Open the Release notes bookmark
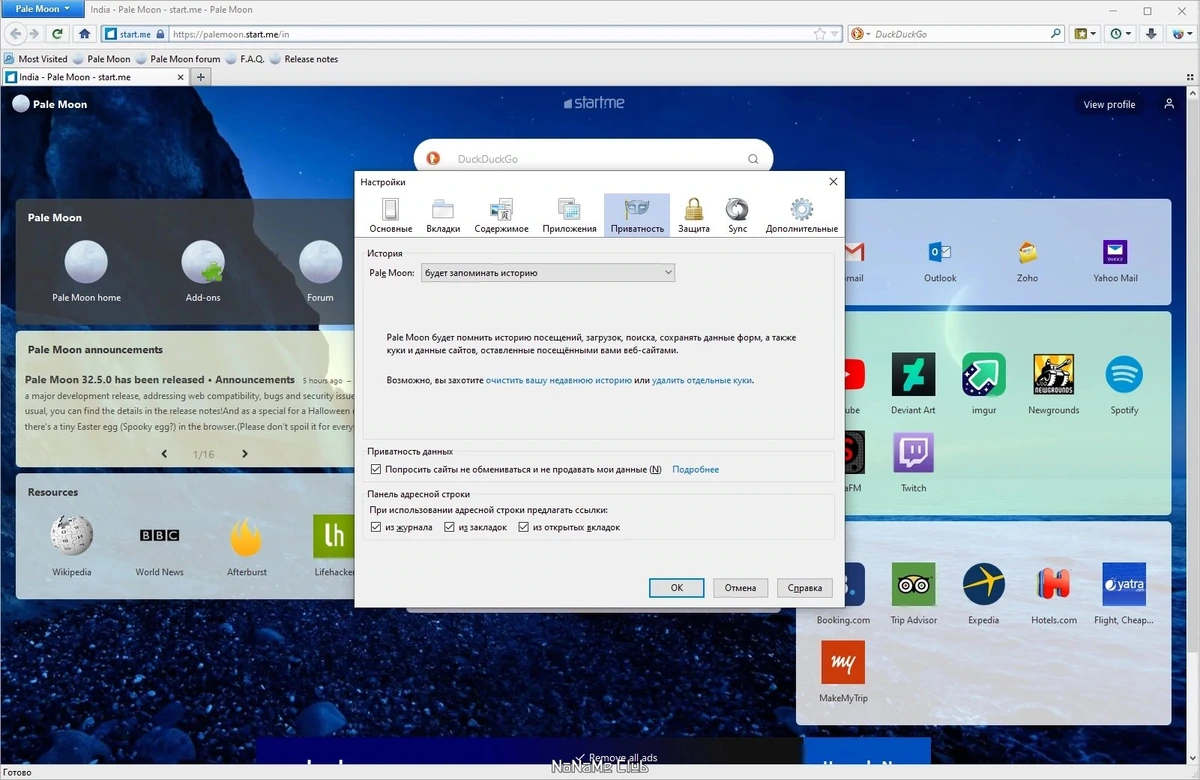Screen dimensions: 1200x780 coord(304,59)
